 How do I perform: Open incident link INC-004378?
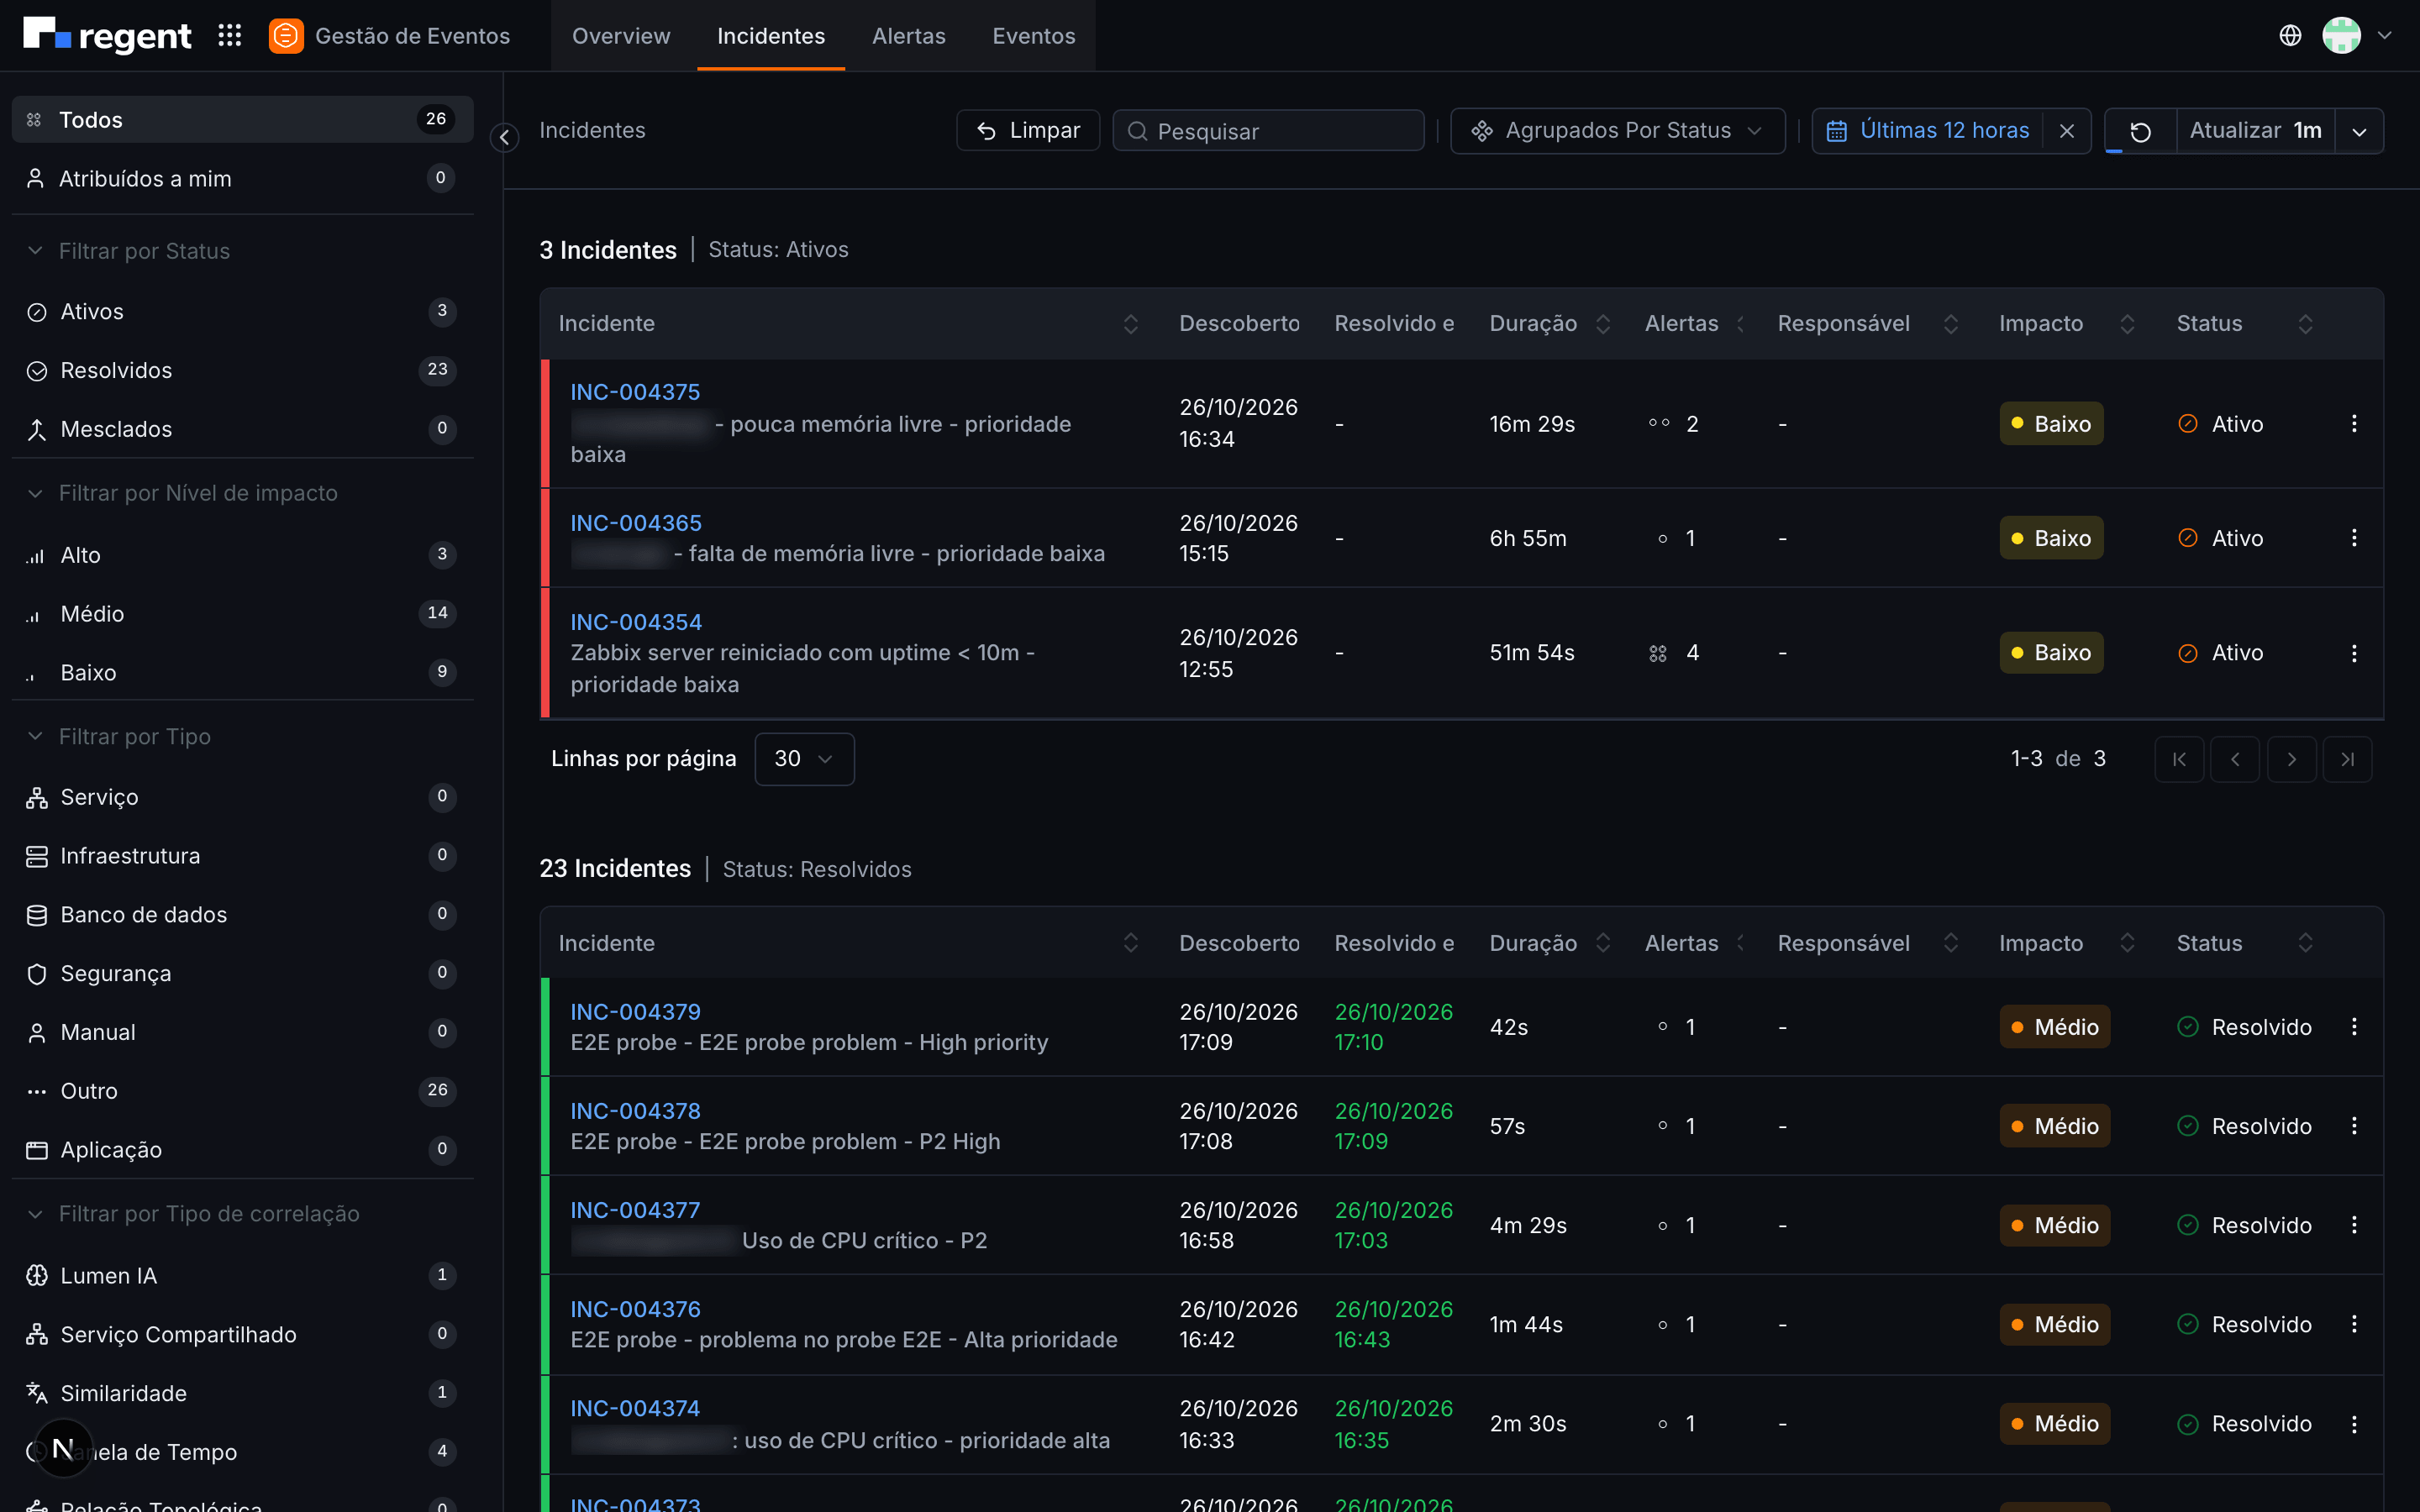[x=635, y=1111]
